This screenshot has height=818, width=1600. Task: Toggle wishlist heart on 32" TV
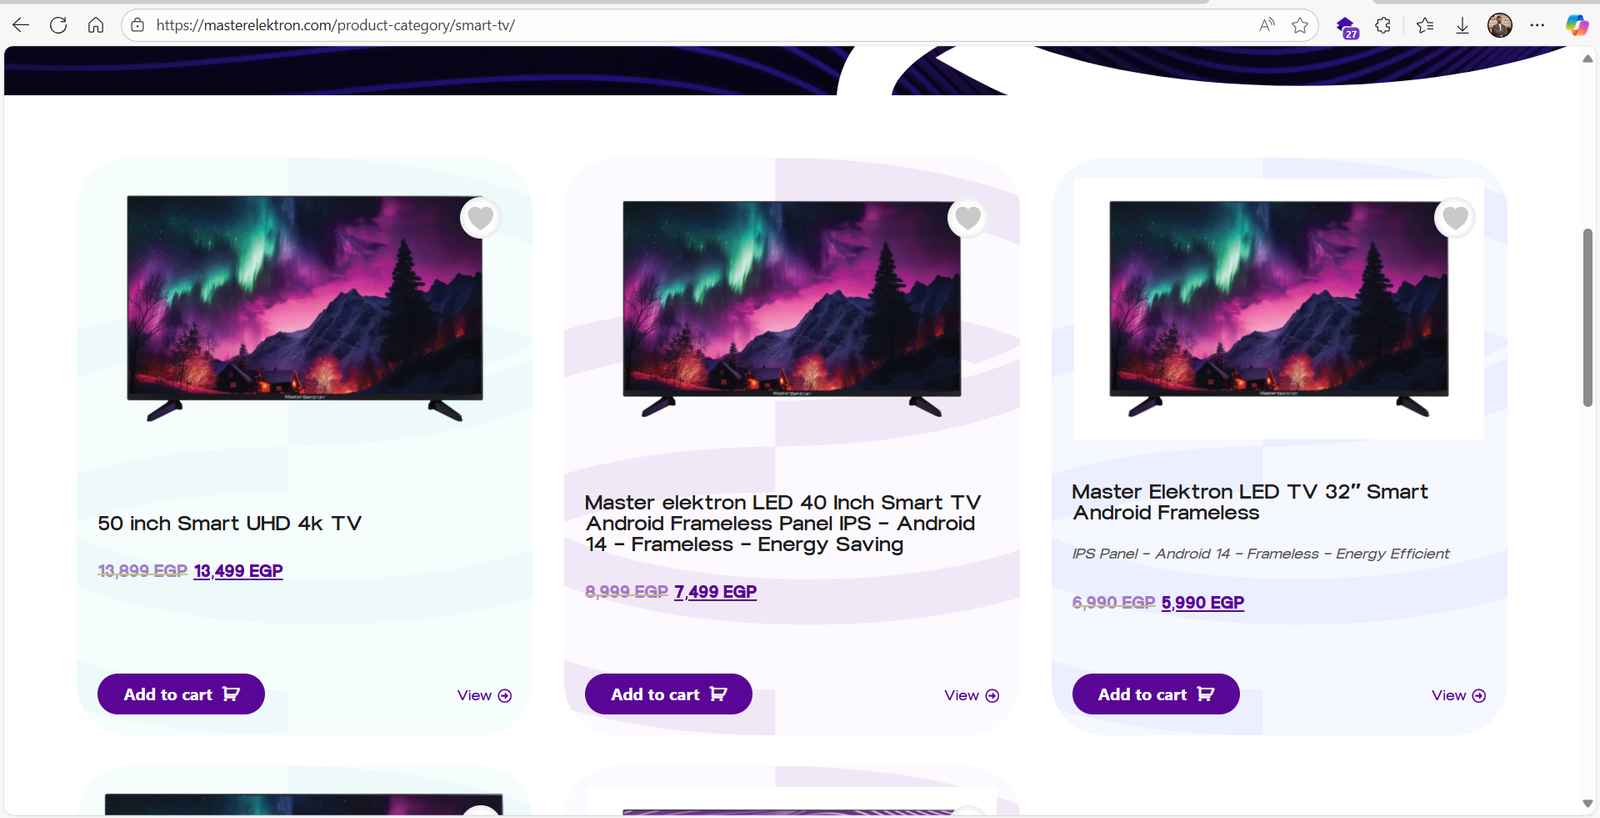coord(1455,217)
